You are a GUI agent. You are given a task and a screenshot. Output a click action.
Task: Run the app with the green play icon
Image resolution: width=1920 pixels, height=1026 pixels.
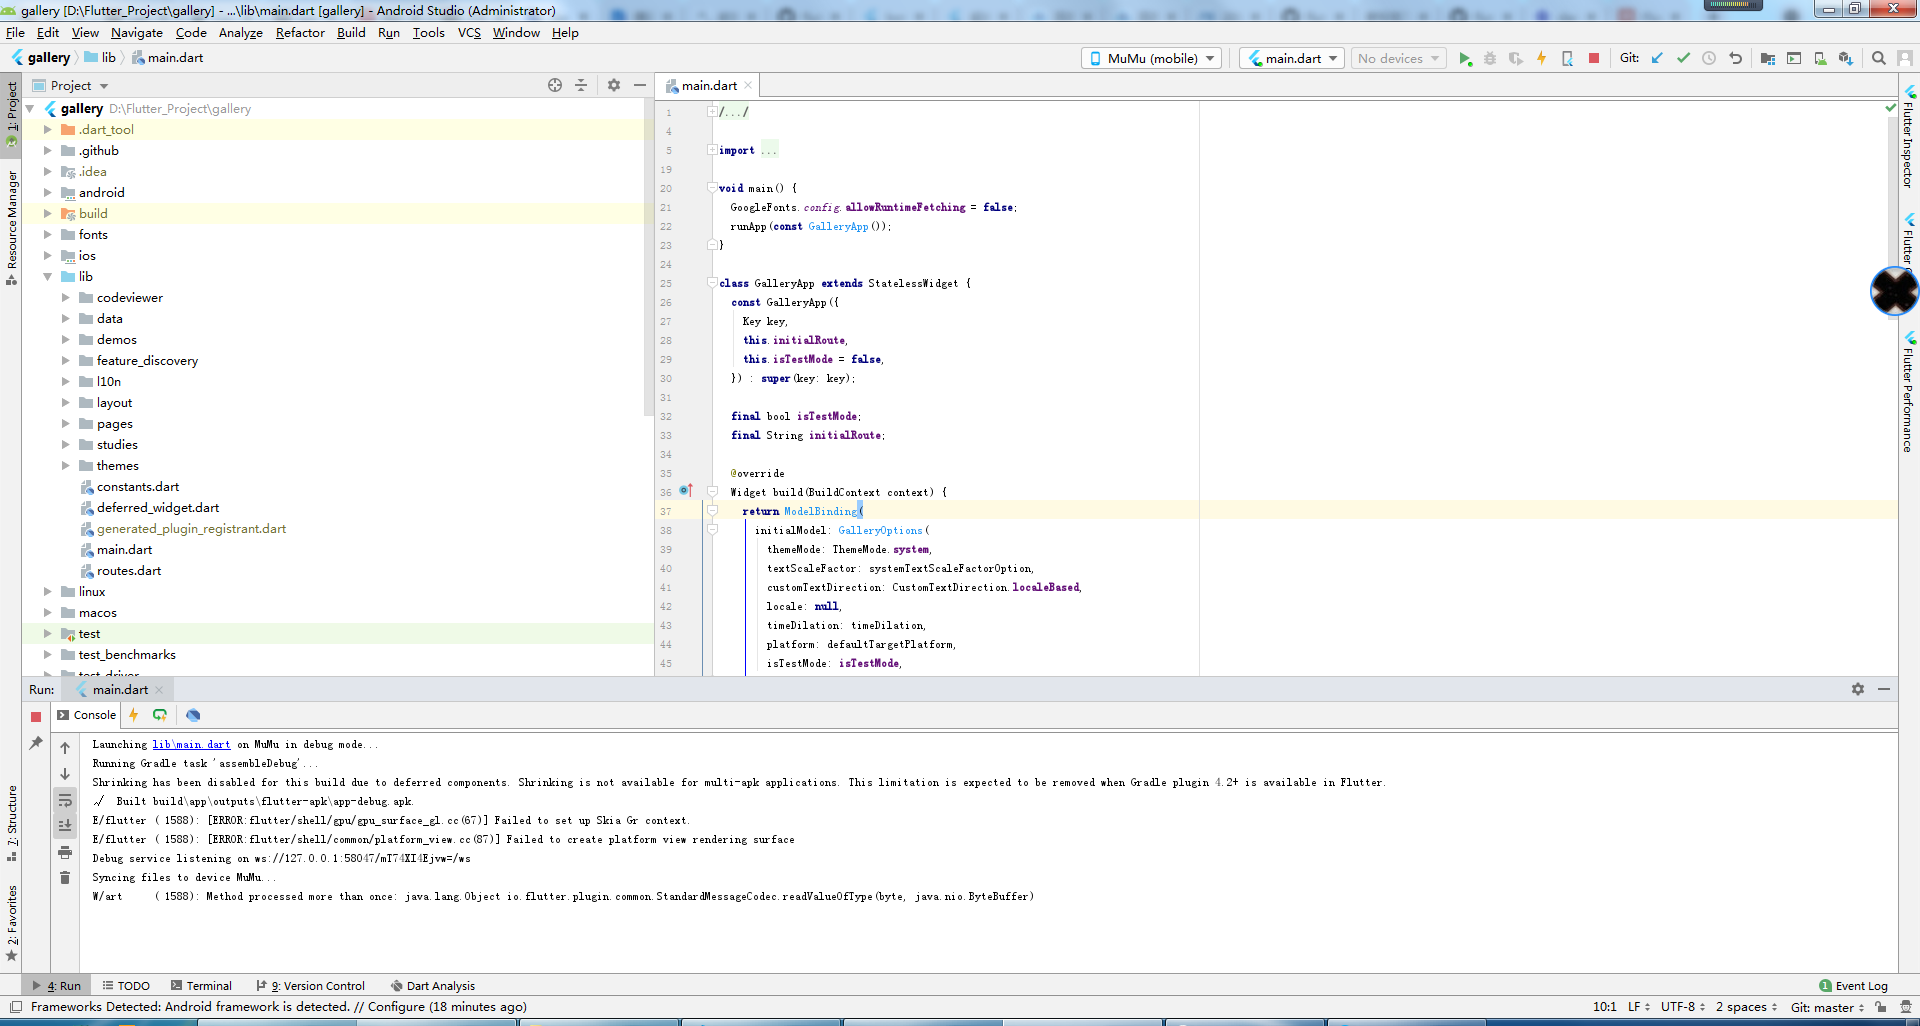pyautogui.click(x=1466, y=58)
